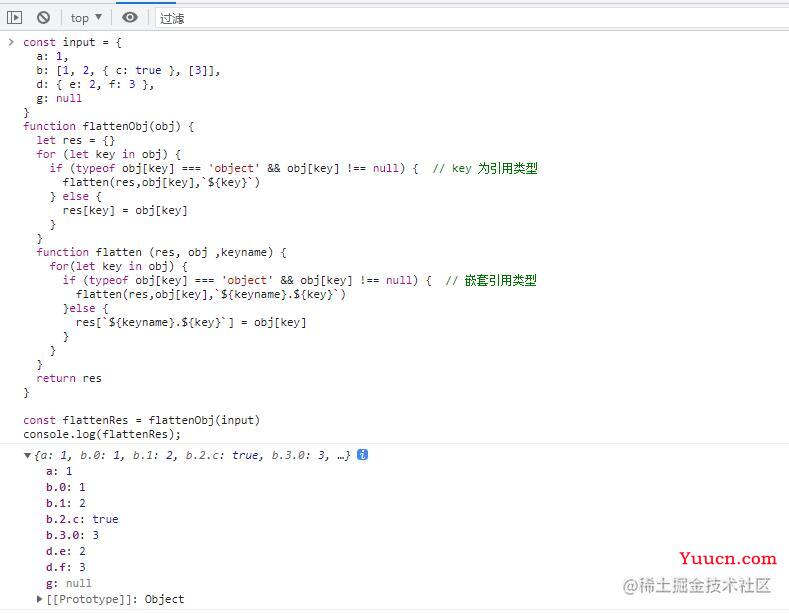Screen dimensions: 789x613
Task: Click the comment // key 为引用类型
Action: click(x=485, y=168)
